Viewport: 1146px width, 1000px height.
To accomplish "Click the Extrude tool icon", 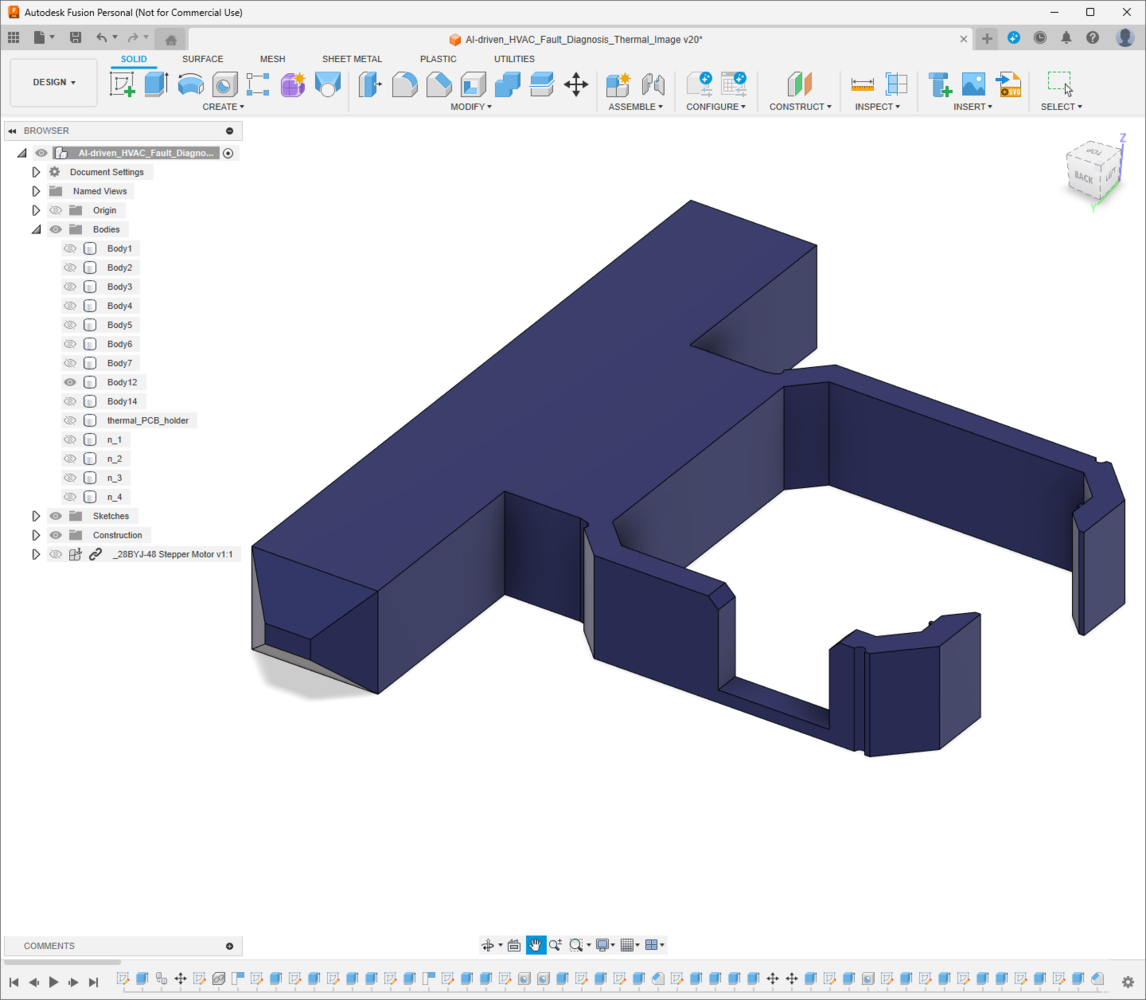I will coord(156,85).
